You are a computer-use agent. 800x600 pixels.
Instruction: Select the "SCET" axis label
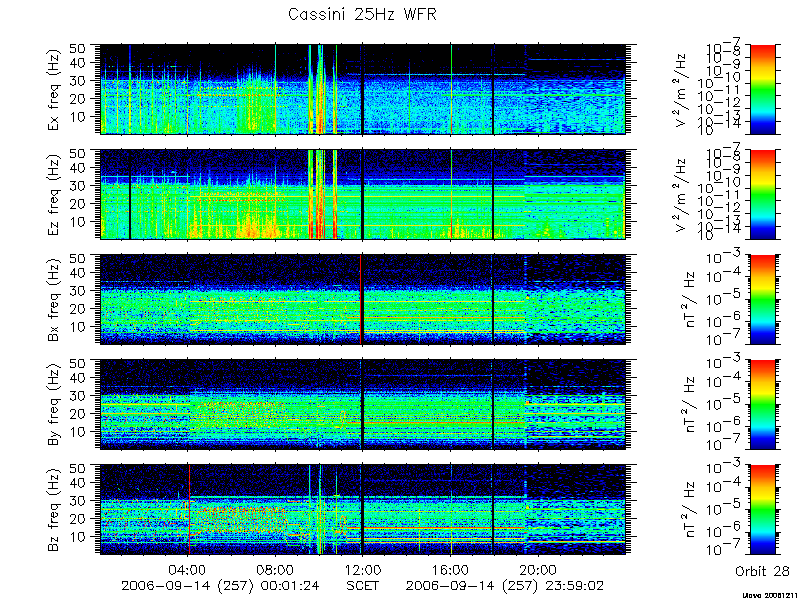[363, 585]
